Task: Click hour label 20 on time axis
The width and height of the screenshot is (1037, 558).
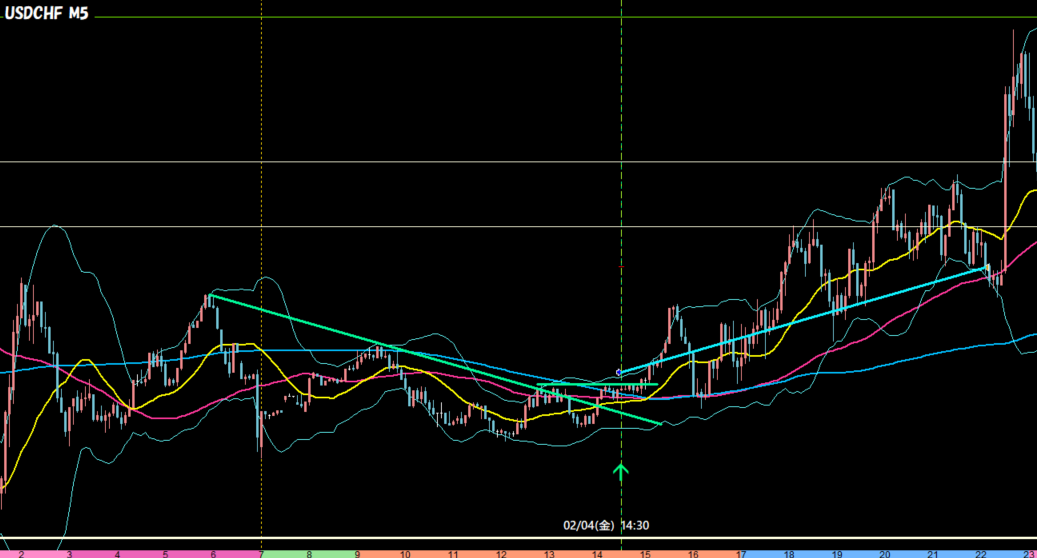Action: tap(885, 554)
